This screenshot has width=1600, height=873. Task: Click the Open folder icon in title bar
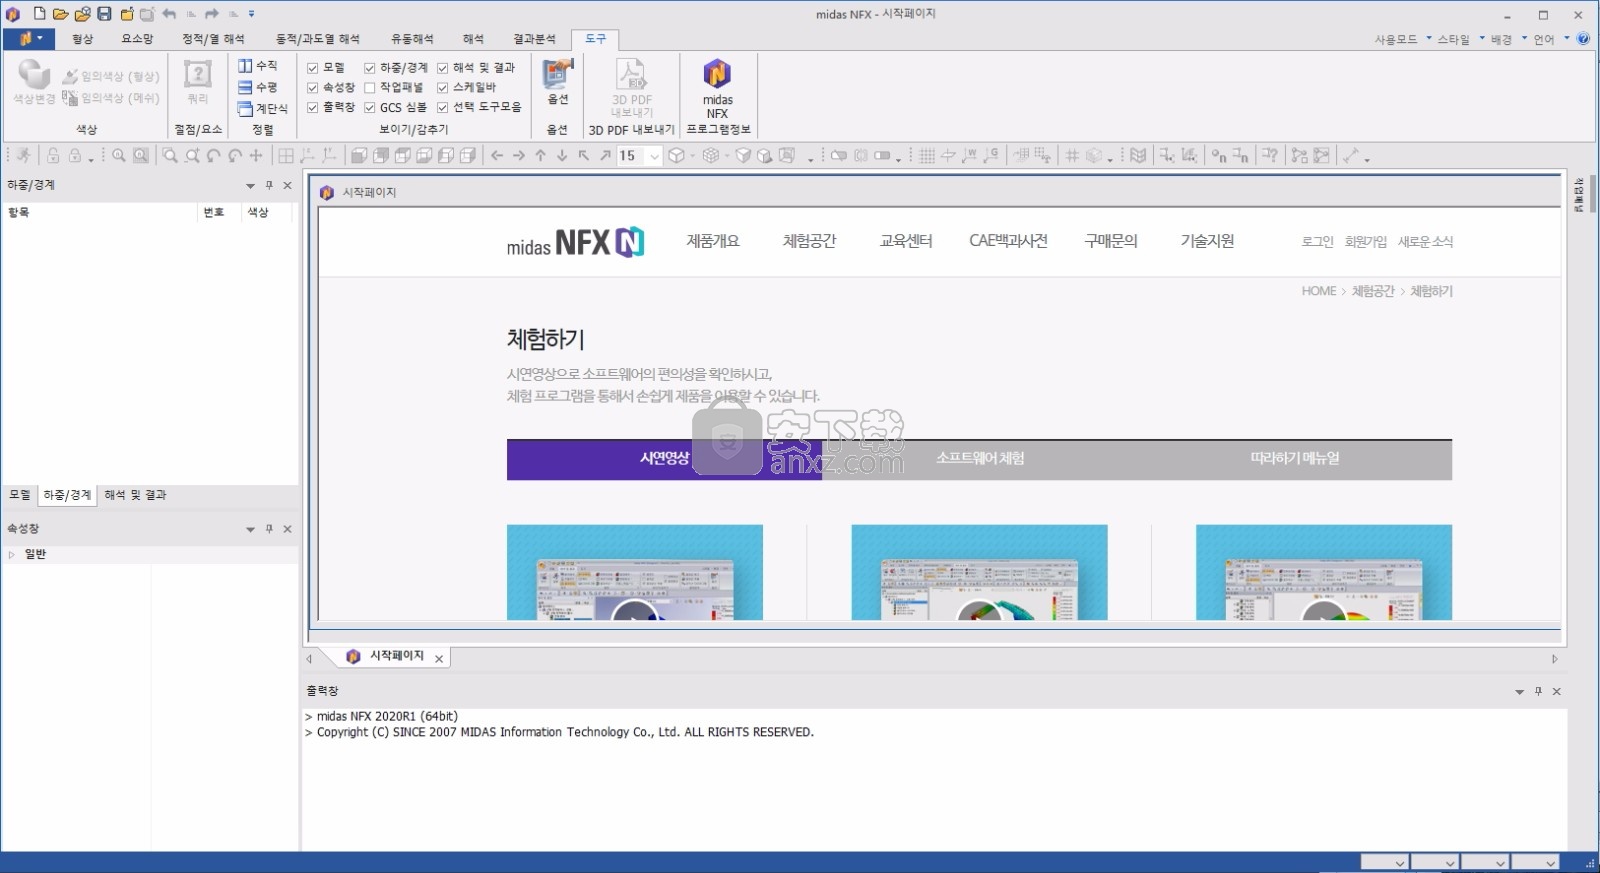click(x=61, y=14)
